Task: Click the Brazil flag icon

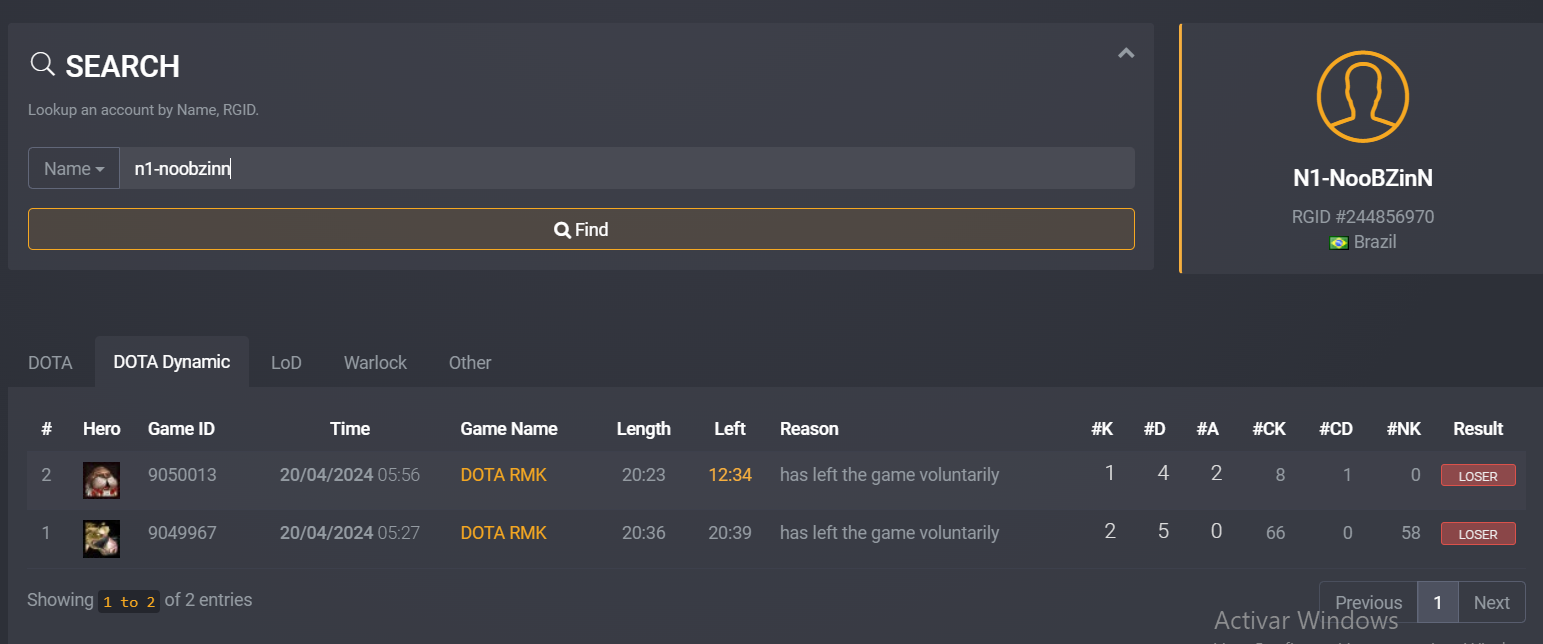Action: point(1339,242)
